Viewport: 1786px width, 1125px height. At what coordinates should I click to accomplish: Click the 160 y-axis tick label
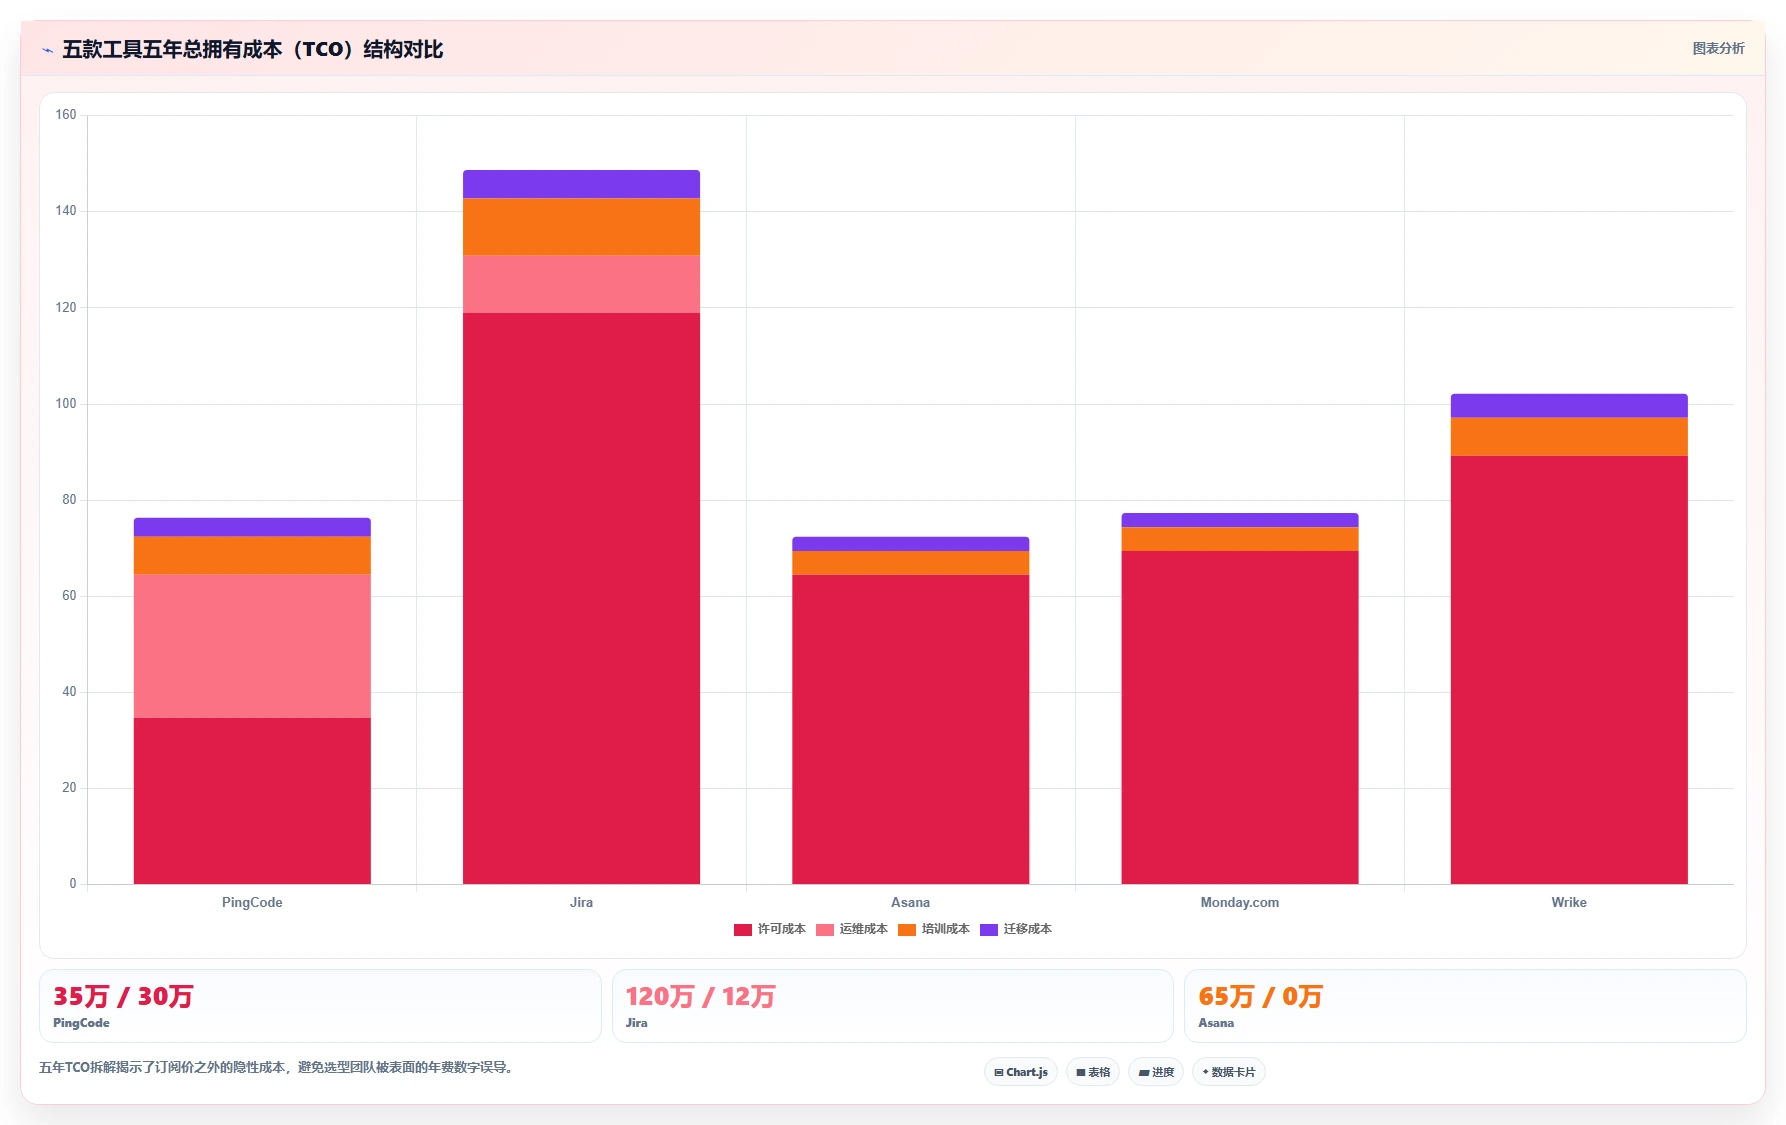click(x=66, y=115)
